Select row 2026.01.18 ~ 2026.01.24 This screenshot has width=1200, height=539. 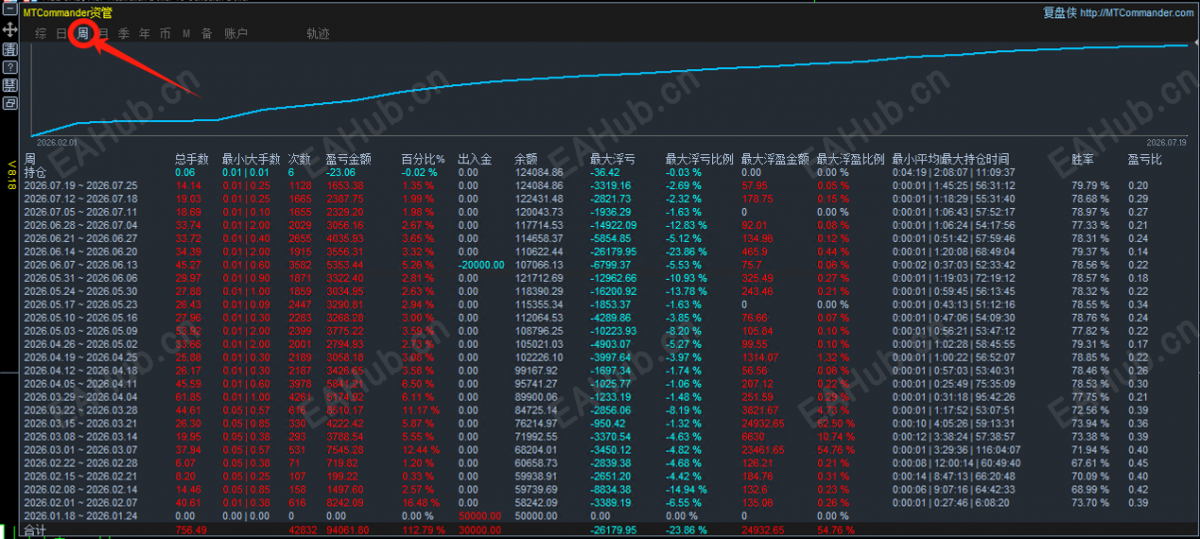81,516
